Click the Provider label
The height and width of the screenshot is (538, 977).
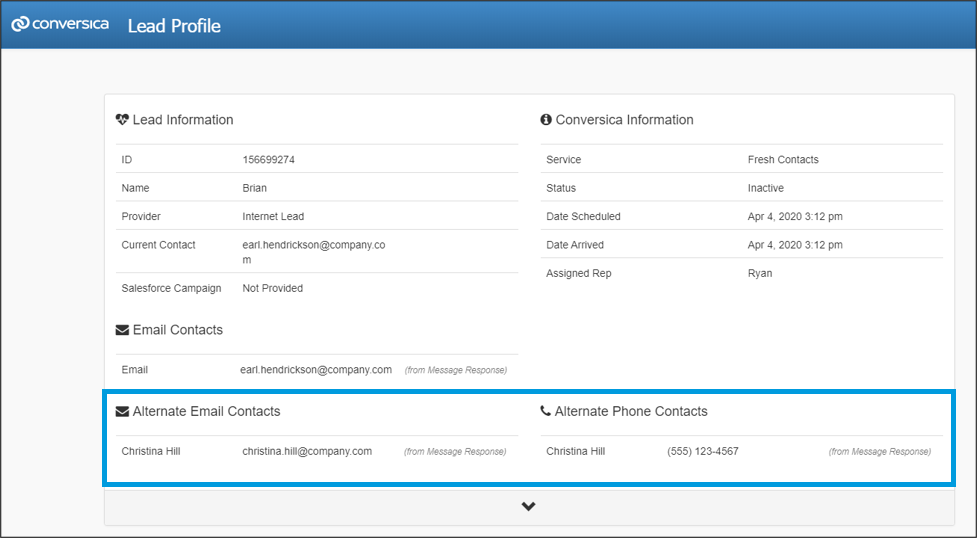pyautogui.click(x=141, y=216)
